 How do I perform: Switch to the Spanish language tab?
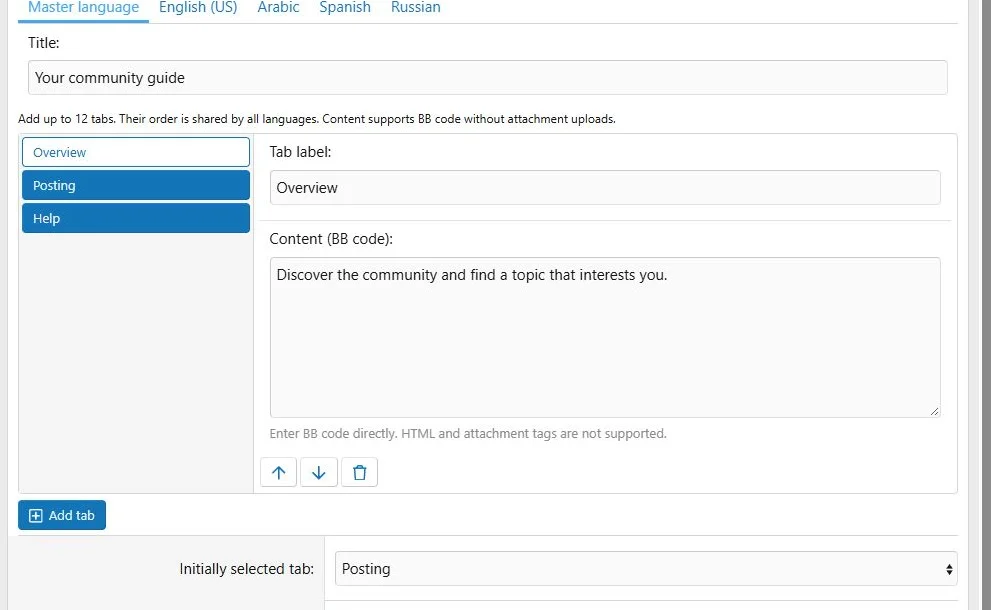[x=344, y=8]
